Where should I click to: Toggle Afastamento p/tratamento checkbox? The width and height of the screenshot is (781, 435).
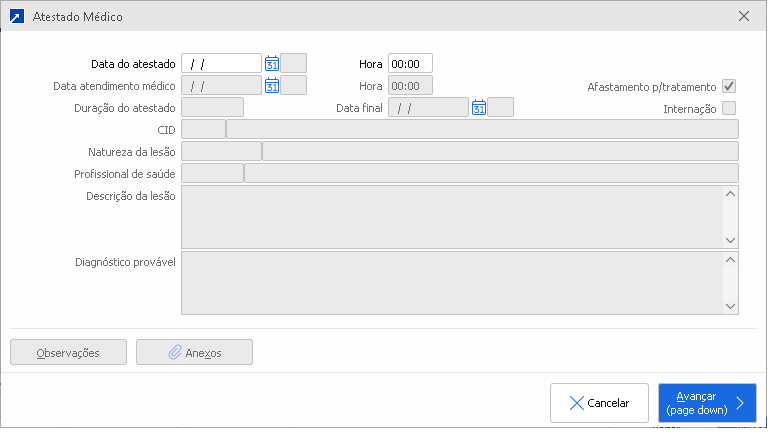point(729,86)
